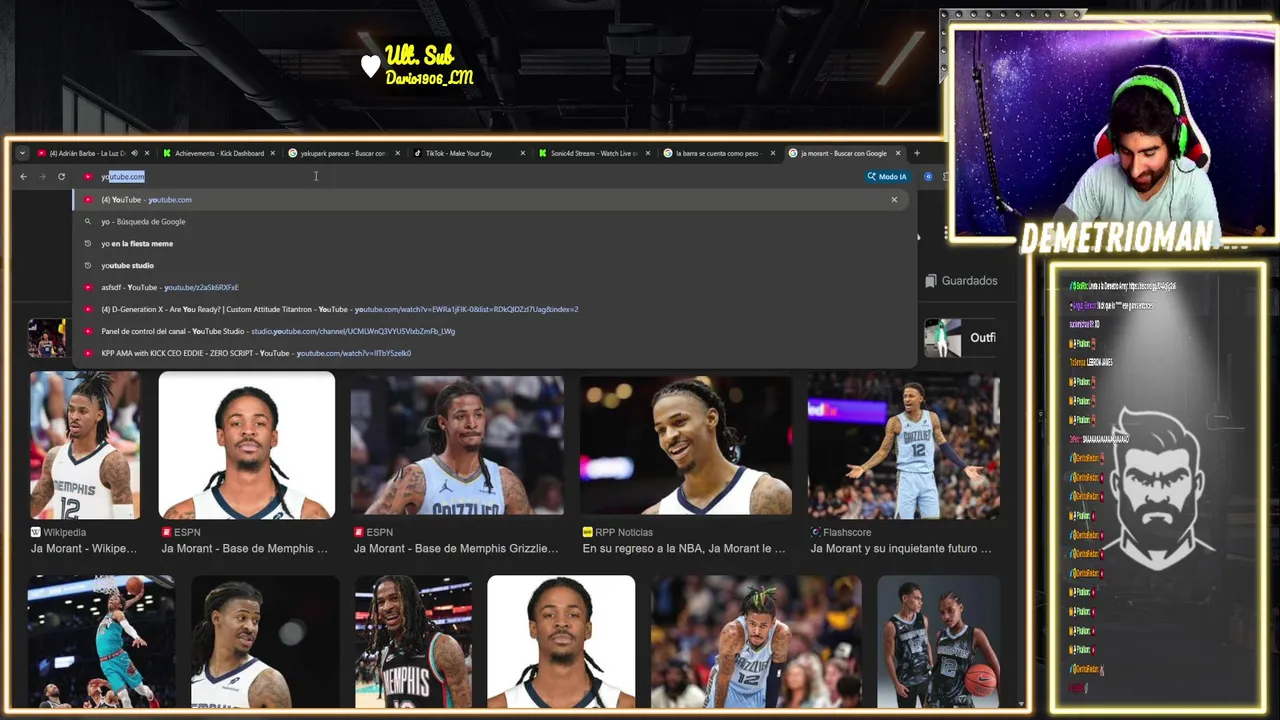Close the la barra se cuenta tab

coord(772,153)
